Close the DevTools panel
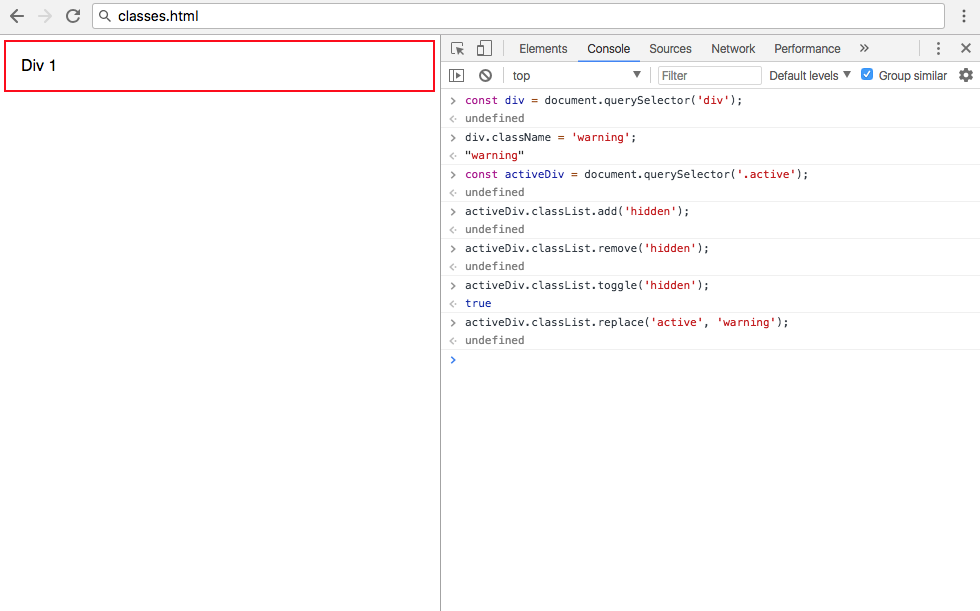 [x=965, y=49]
